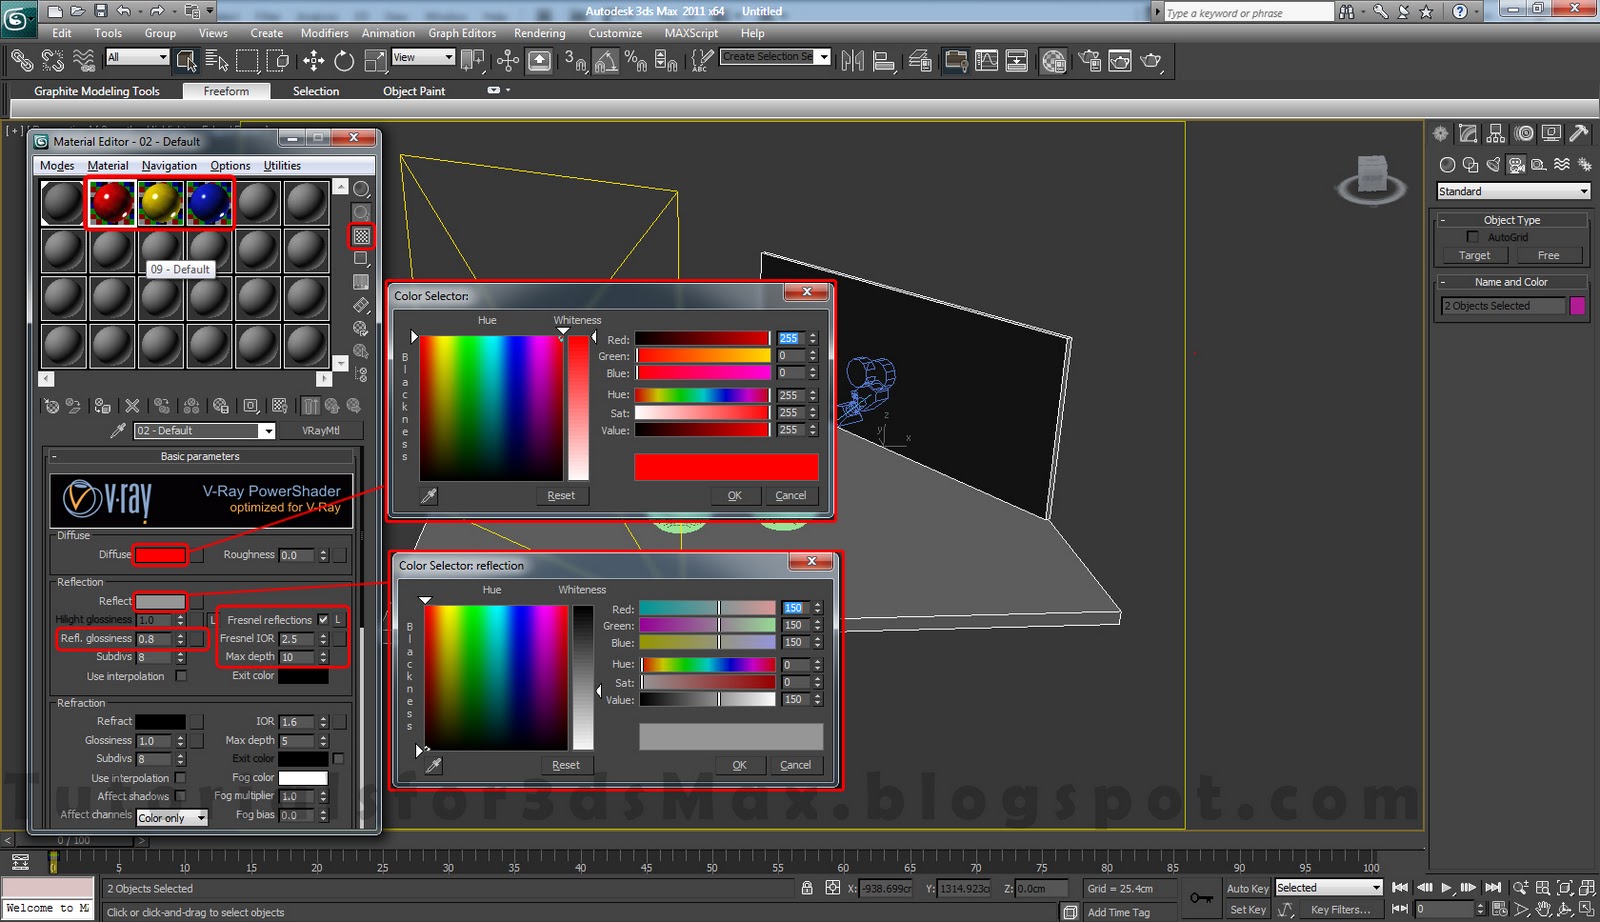1600x922 pixels.
Task: Open Select by Name dialog icon
Action: click(216, 61)
